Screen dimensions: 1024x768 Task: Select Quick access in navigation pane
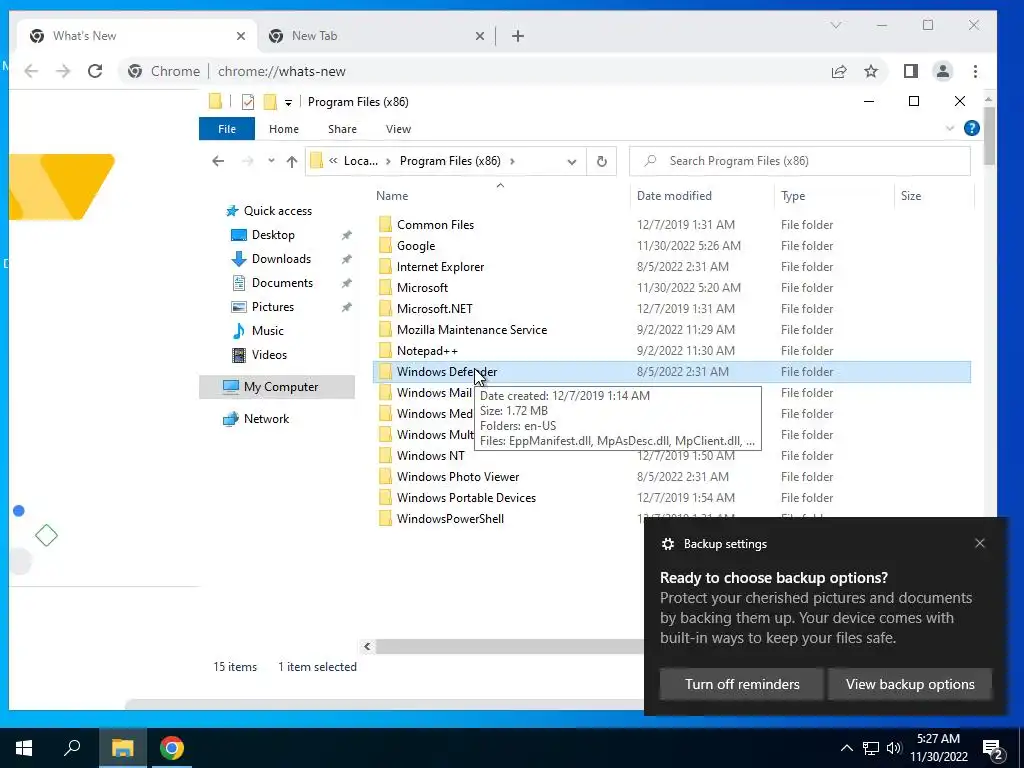pyautogui.click(x=278, y=211)
